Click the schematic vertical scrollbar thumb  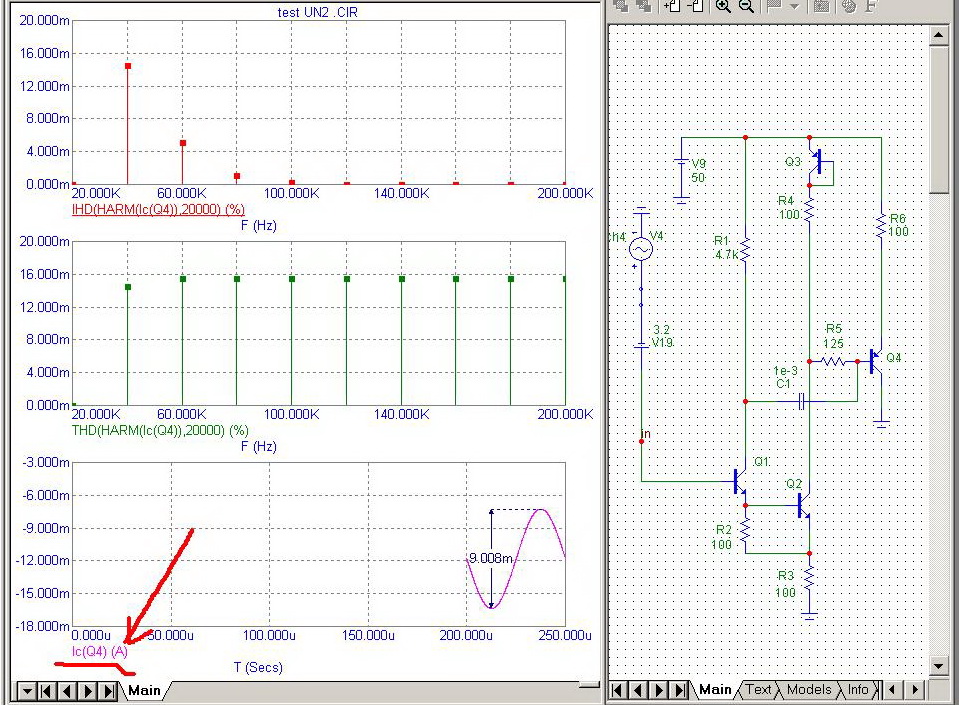(x=939, y=120)
